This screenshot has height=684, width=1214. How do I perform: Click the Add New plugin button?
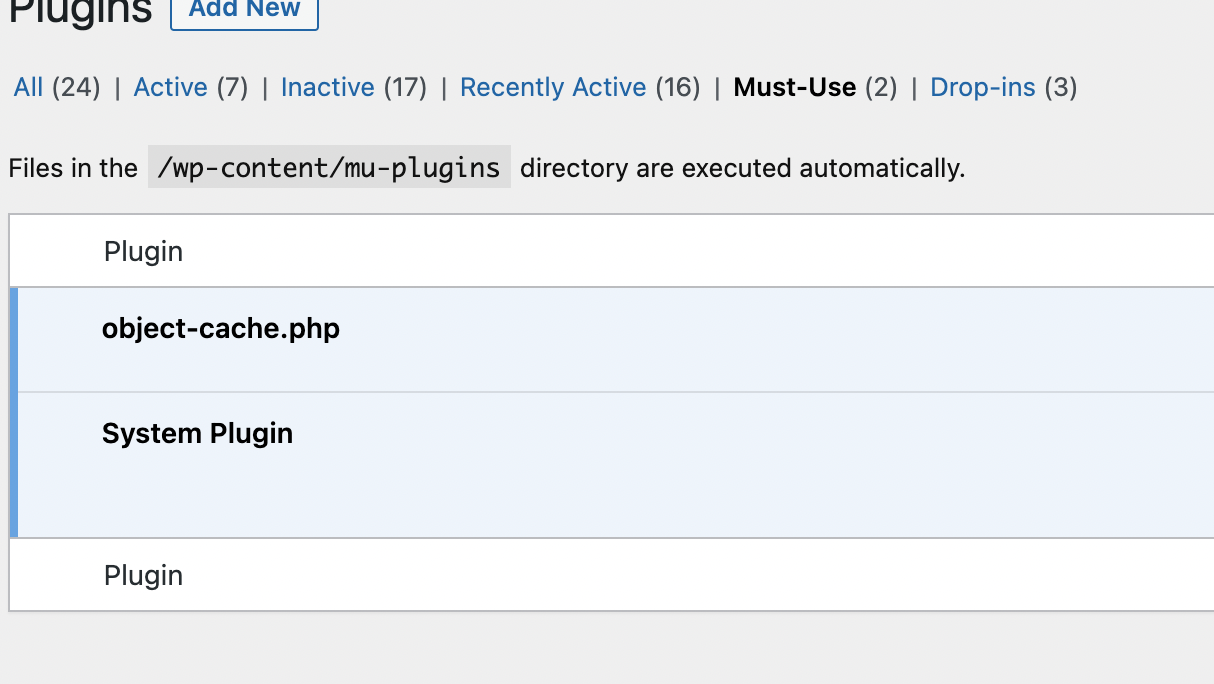(x=244, y=10)
